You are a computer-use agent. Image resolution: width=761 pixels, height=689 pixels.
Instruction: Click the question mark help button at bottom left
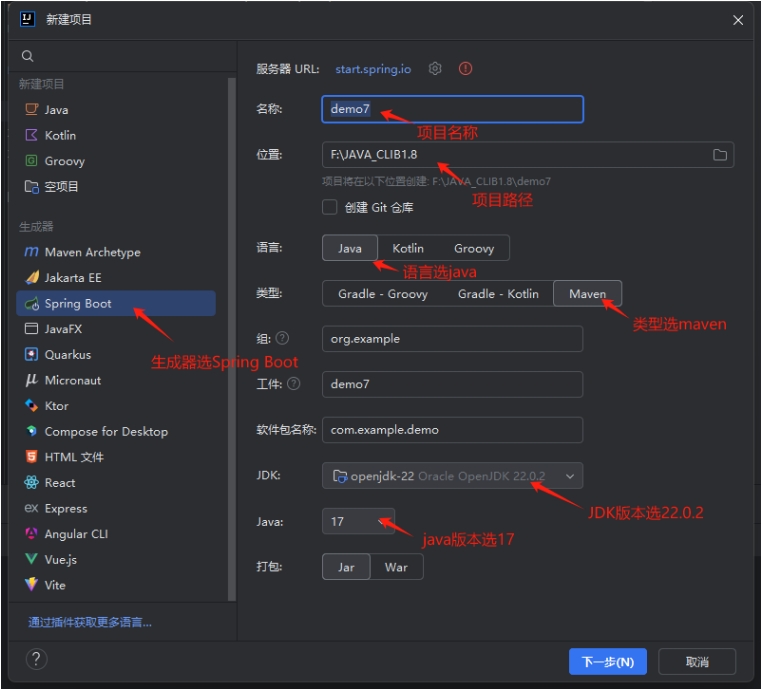coord(36,659)
